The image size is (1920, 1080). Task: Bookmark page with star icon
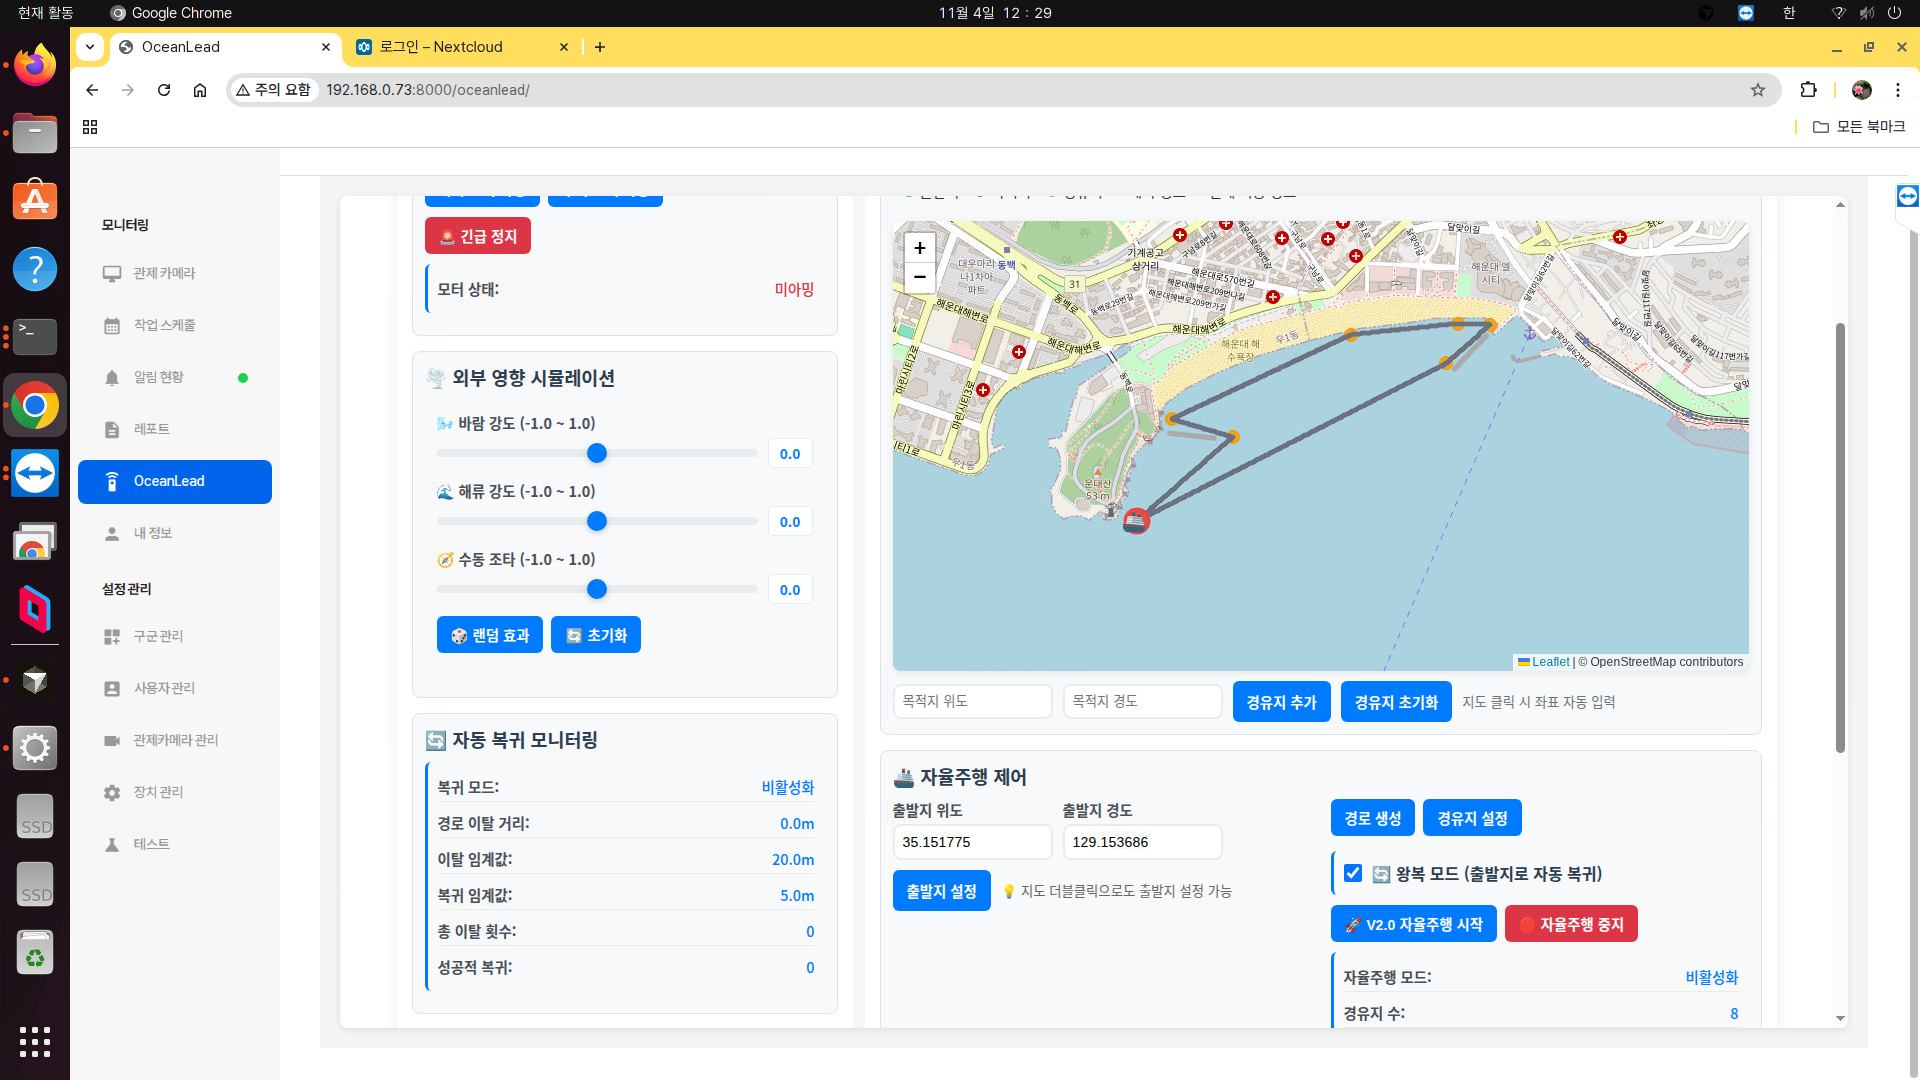[x=1757, y=90]
